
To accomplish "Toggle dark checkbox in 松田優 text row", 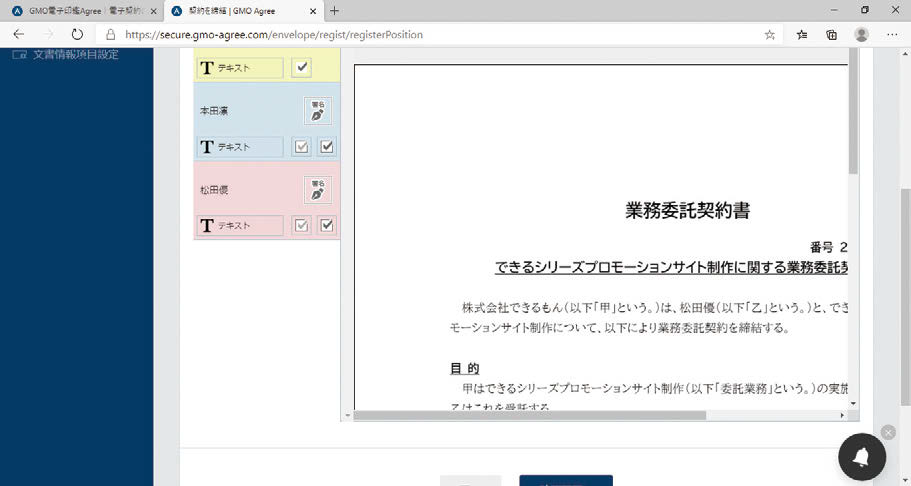I will [x=327, y=226].
